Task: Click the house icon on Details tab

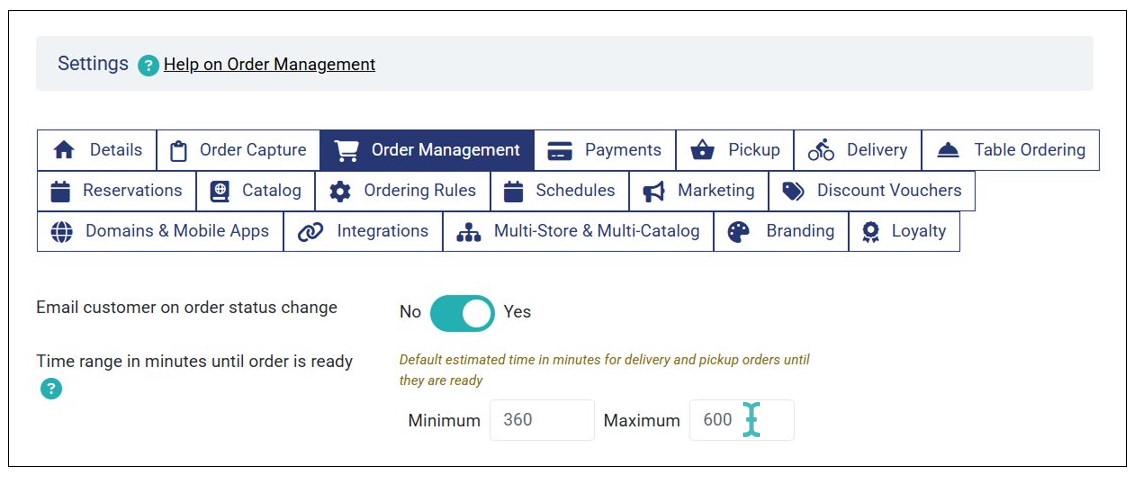Action: (64, 151)
